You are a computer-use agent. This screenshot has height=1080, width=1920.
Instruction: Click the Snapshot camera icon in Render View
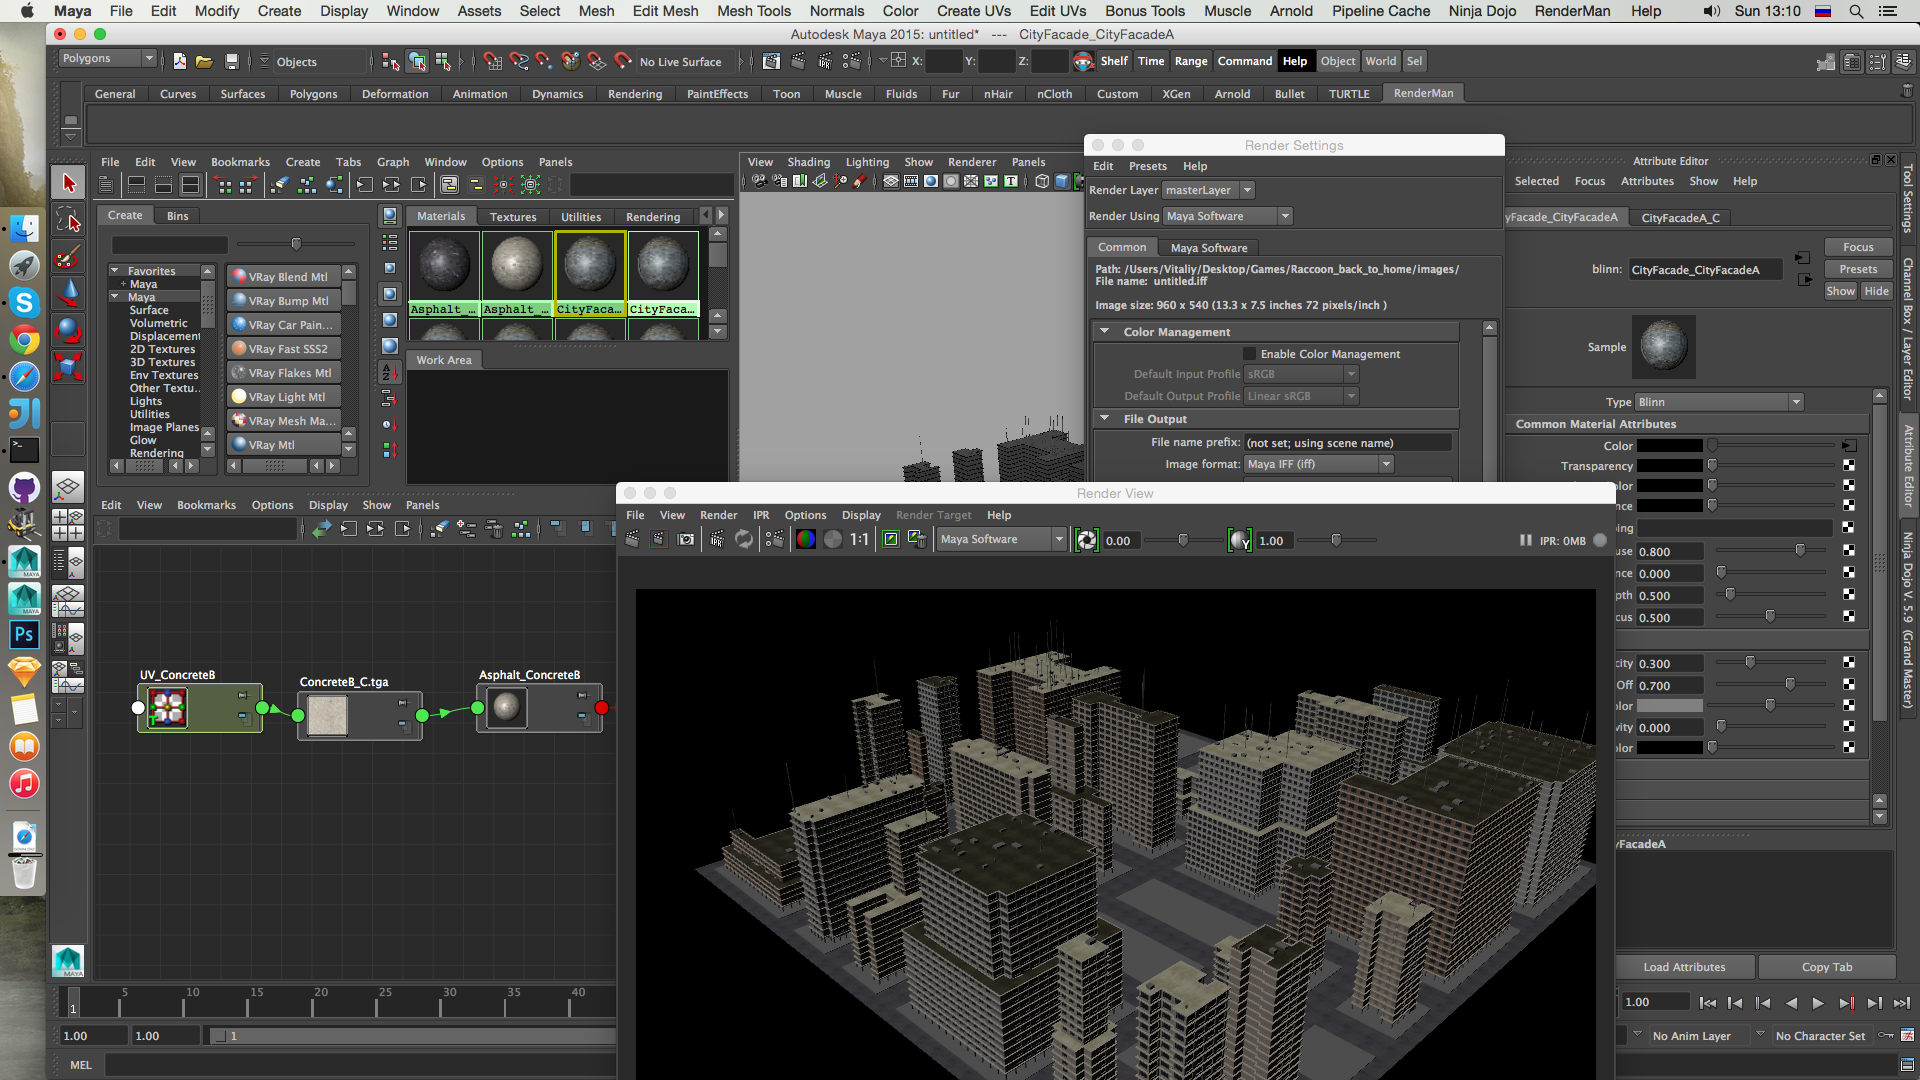pos(686,540)
